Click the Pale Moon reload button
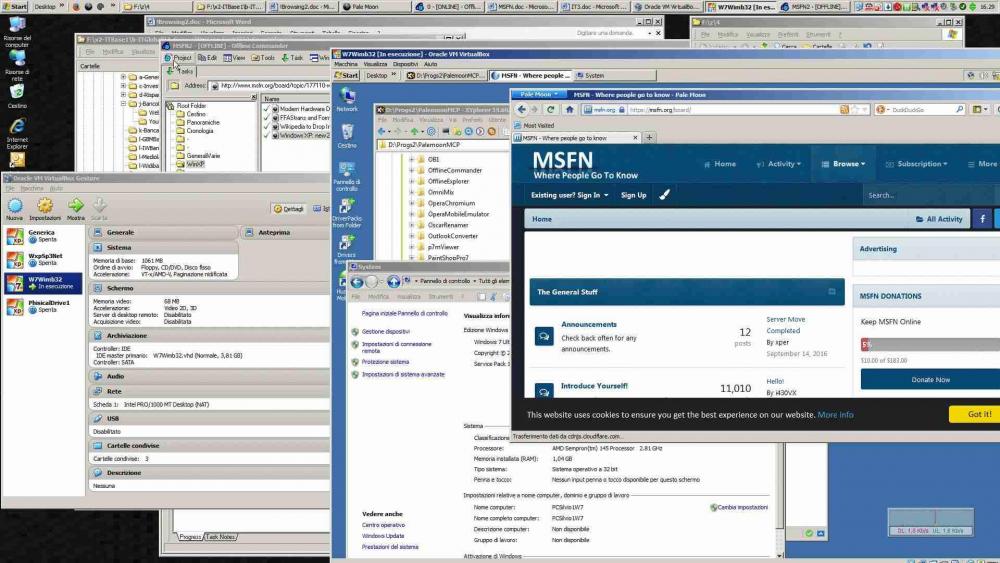 pos(550,110)
